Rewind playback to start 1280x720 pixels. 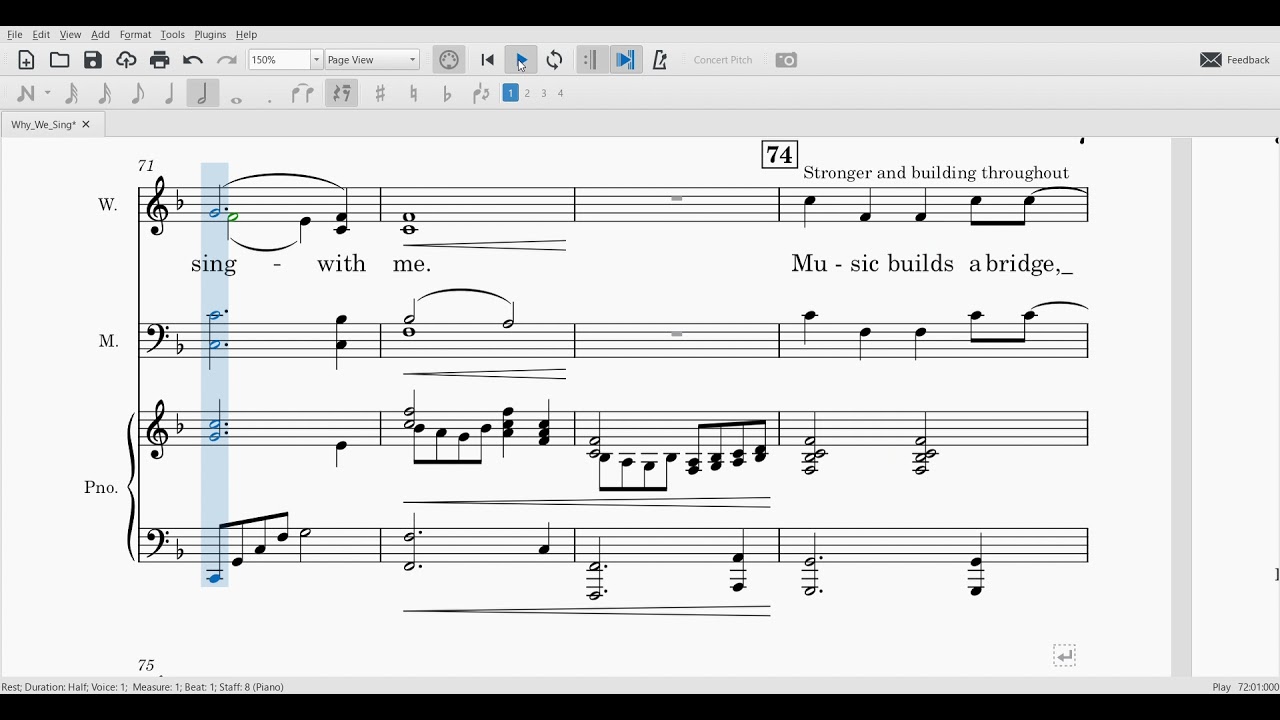(488, 60)
